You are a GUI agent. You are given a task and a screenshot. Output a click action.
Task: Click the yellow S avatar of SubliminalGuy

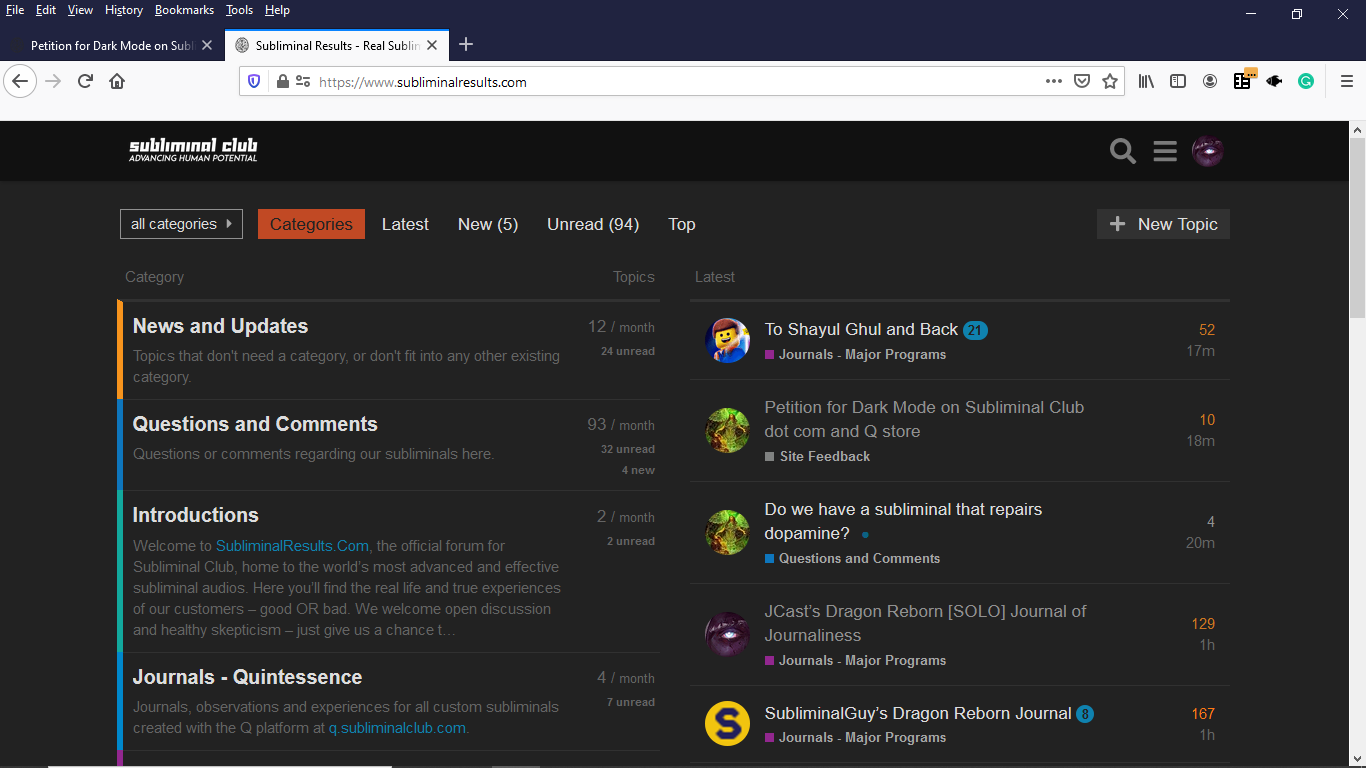(727, 723)
